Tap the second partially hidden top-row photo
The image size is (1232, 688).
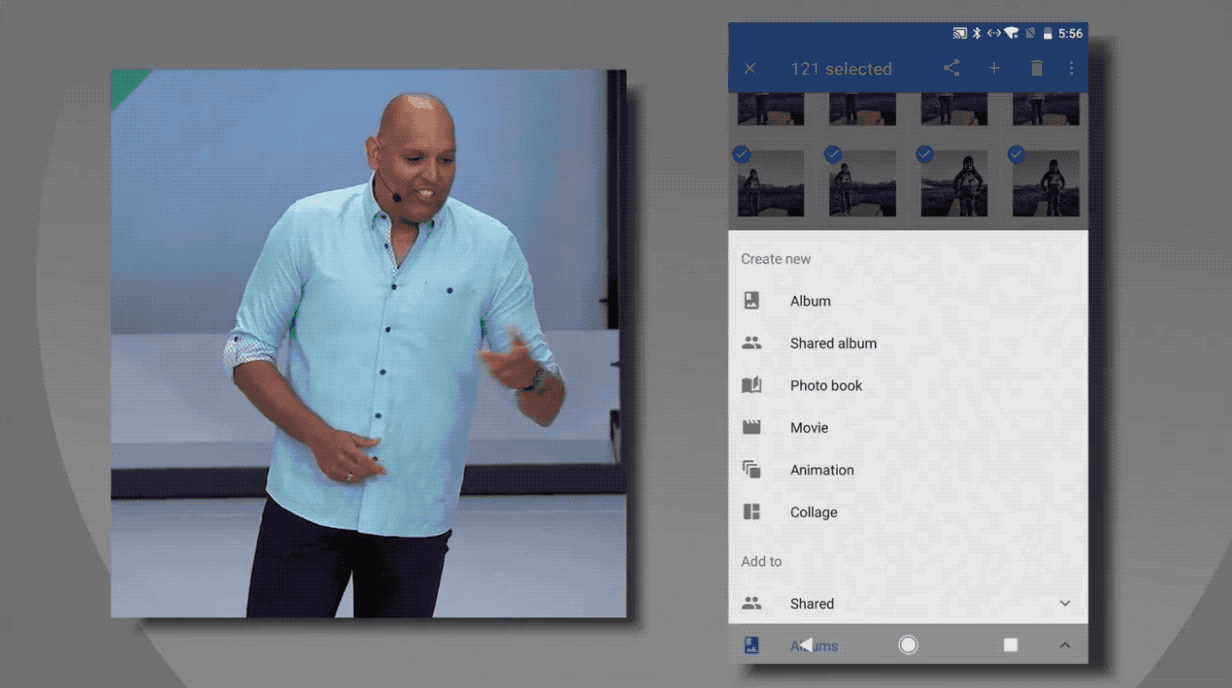coord(863,109)
